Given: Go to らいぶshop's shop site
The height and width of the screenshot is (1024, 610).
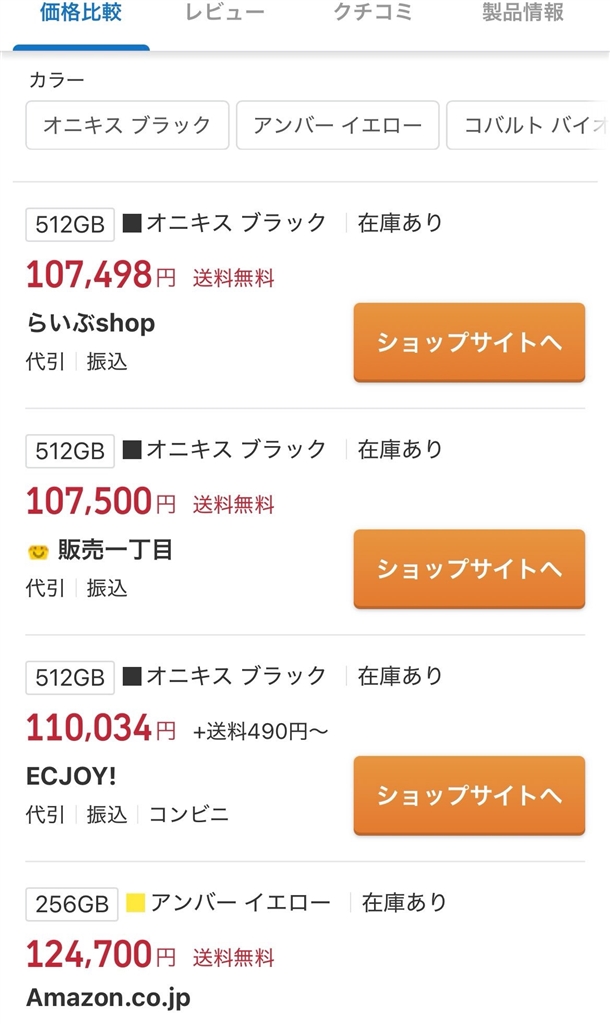Looking at the screenshot, I should coord(469,343).
